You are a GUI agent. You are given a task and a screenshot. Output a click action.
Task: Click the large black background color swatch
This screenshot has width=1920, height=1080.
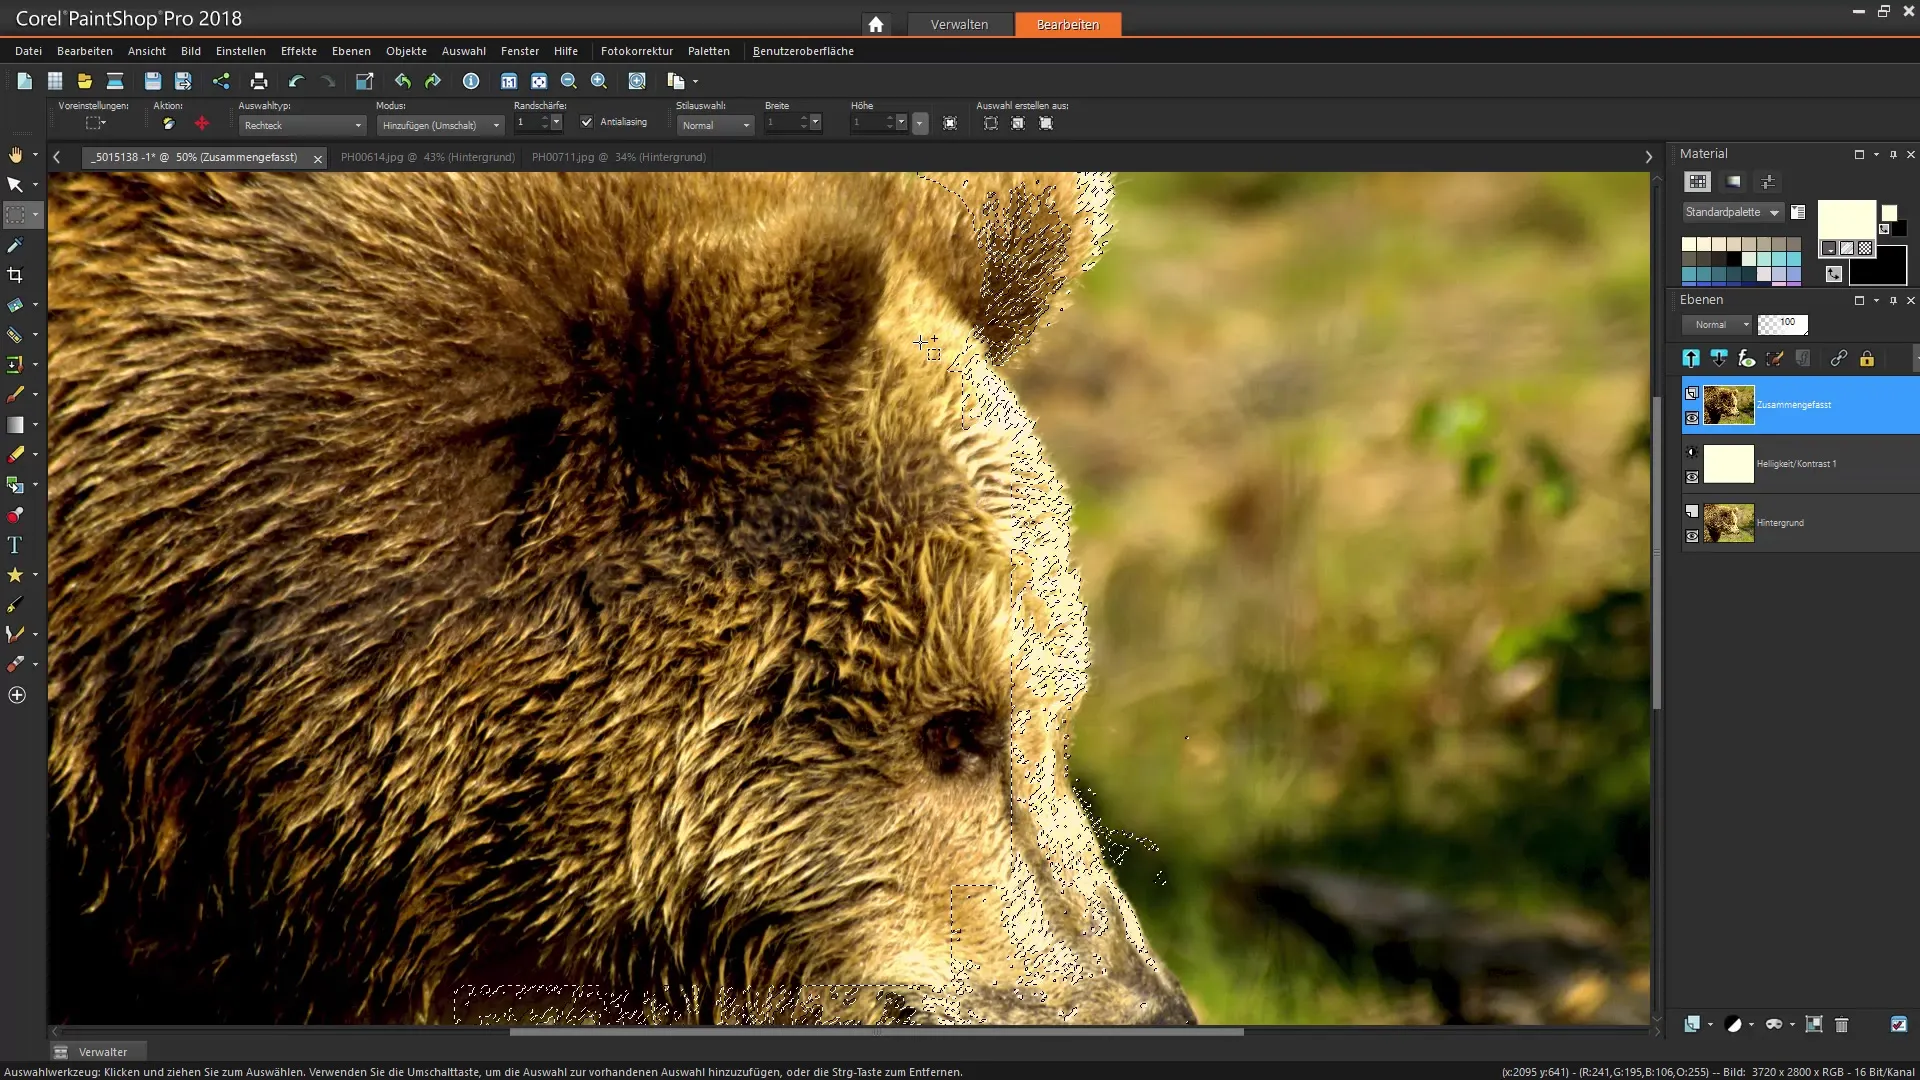[1878, 267]
